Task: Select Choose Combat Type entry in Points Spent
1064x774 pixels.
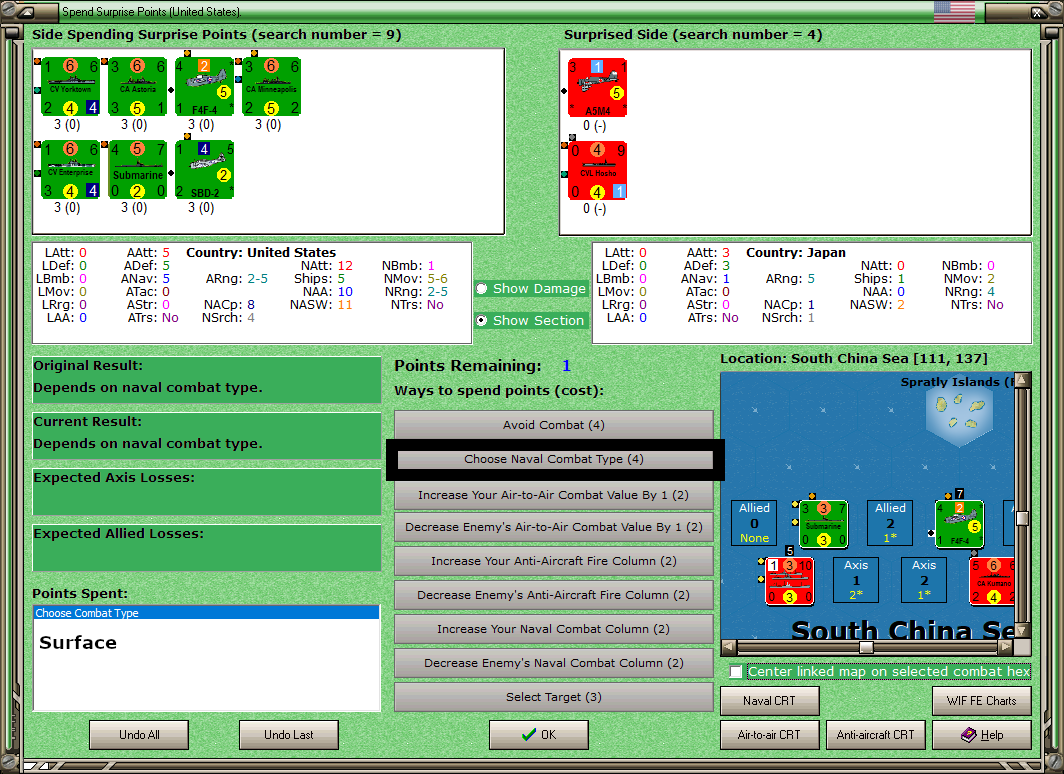Action: pos(206,613)
